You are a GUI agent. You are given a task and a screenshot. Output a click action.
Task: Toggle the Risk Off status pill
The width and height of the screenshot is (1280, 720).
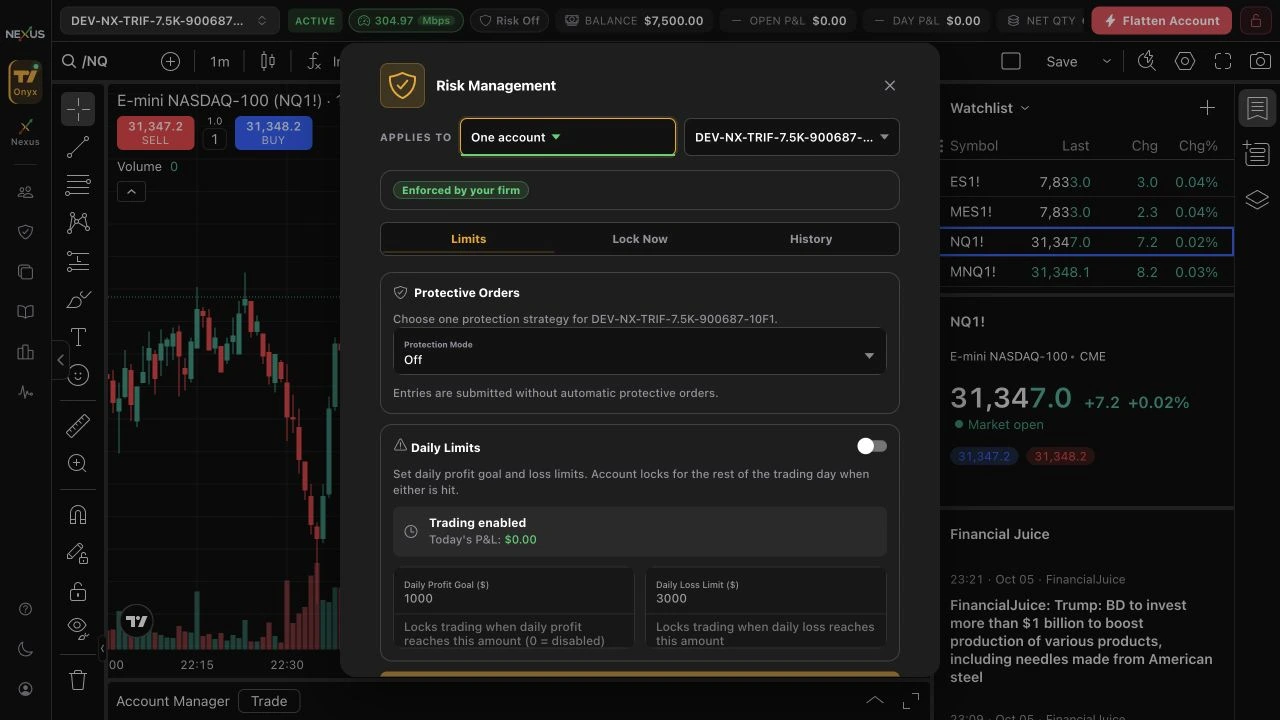pyautogui.click(x=510, y=20)
